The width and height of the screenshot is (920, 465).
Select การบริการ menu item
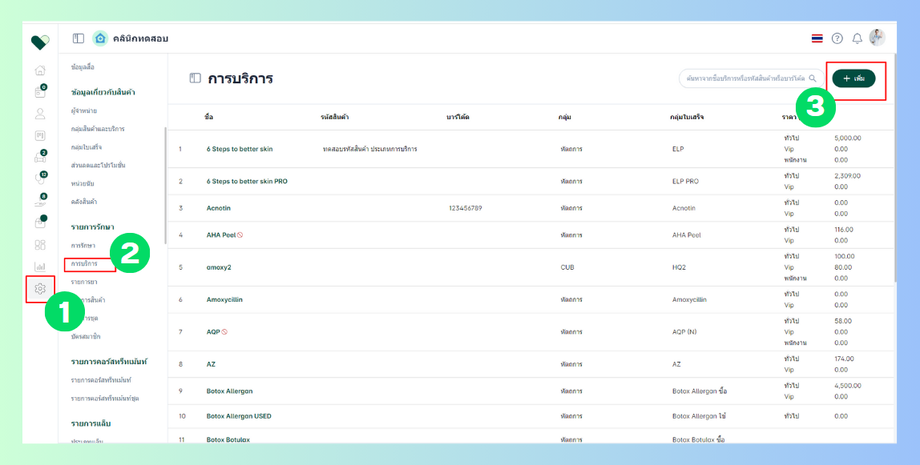pos(84,264)
